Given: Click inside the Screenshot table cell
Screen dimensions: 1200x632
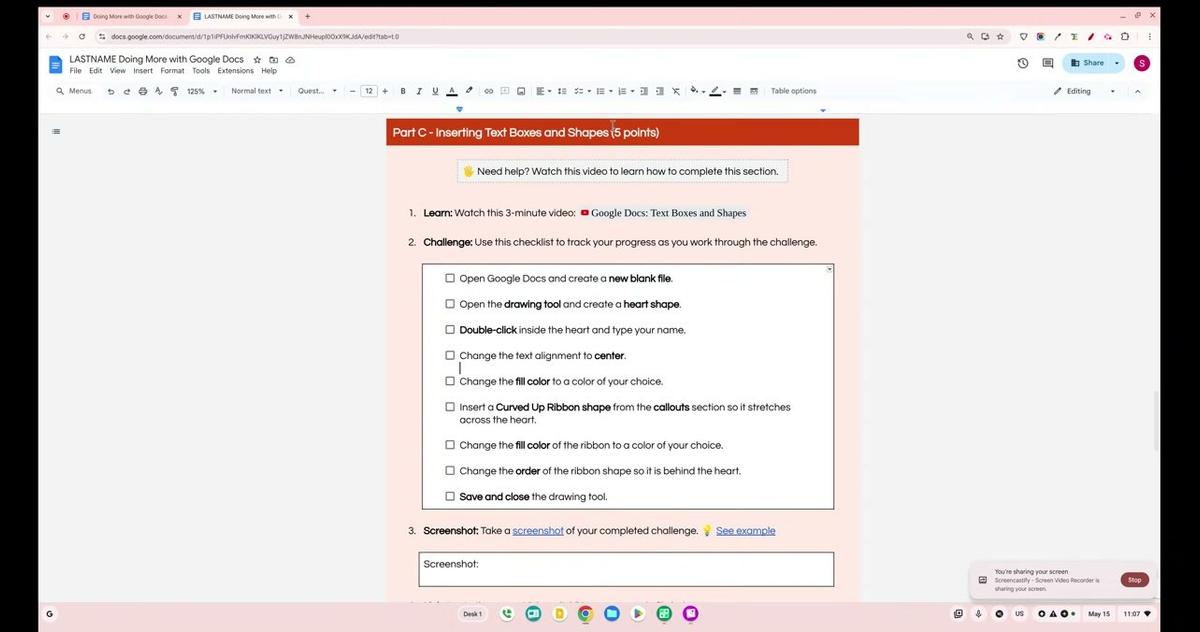Looking at the screenshot, I should (x=626, y=569).
